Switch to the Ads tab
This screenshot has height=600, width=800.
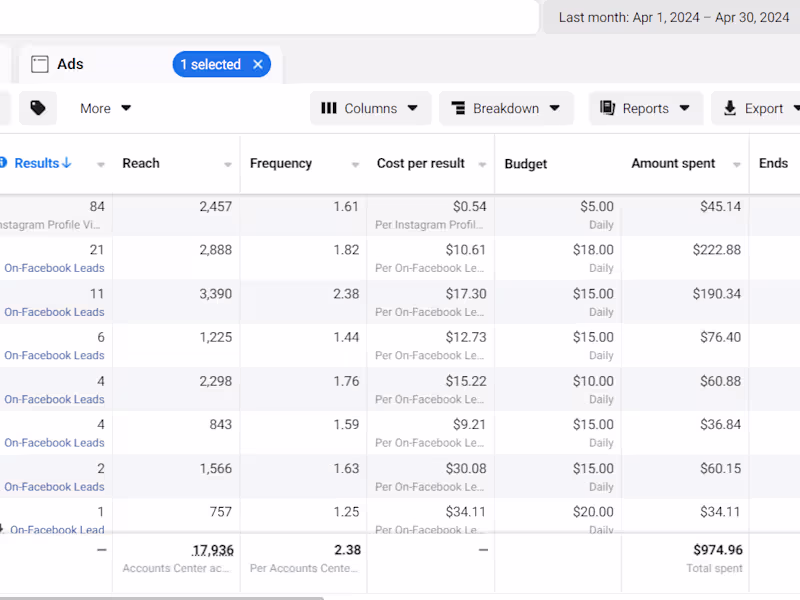70,64
